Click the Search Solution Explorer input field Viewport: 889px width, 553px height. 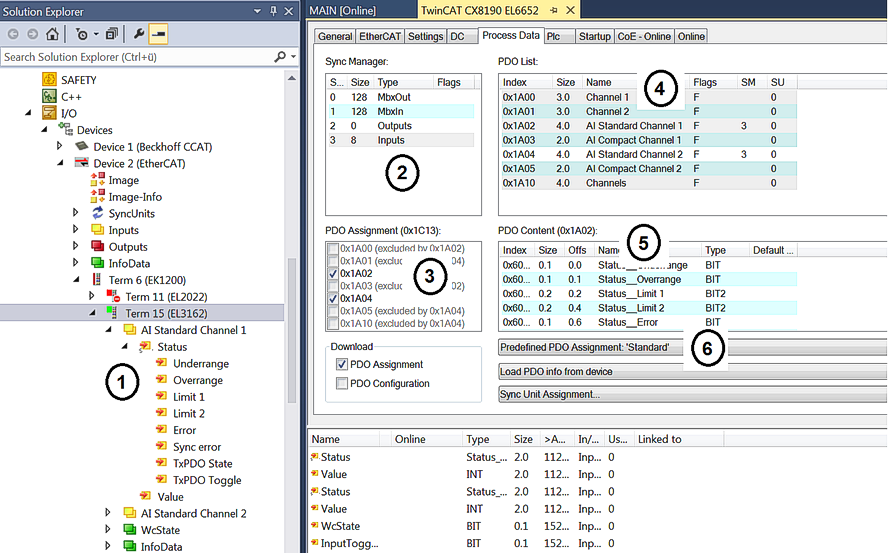click(x=136, y=57)
